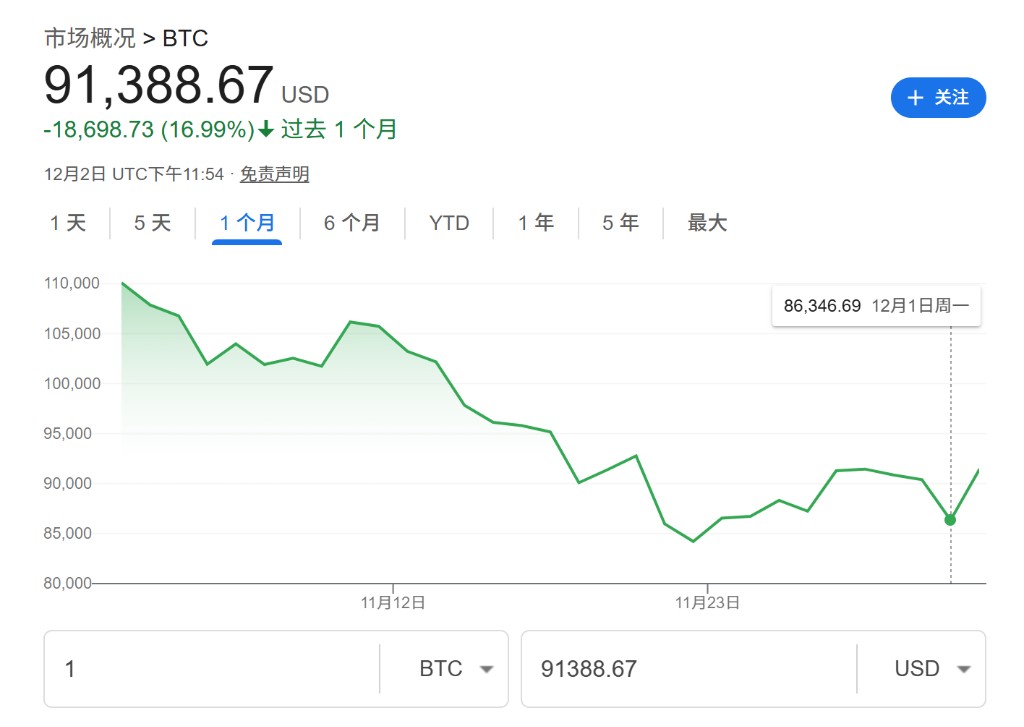Screen dimensions: 1024x727
Task: Open the 市场概况 breadcrumb link
Action: point(89,39)
